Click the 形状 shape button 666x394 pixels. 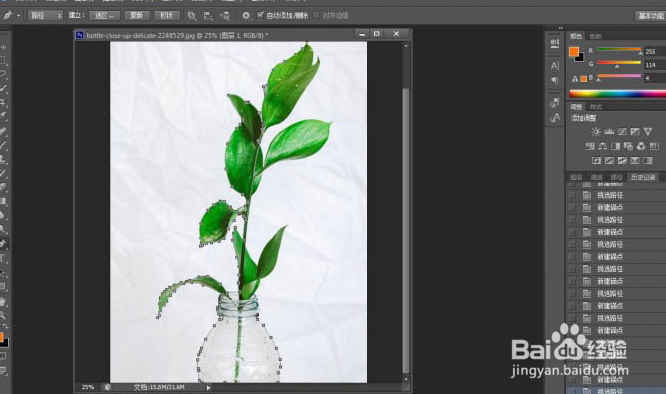click(166, 16)
